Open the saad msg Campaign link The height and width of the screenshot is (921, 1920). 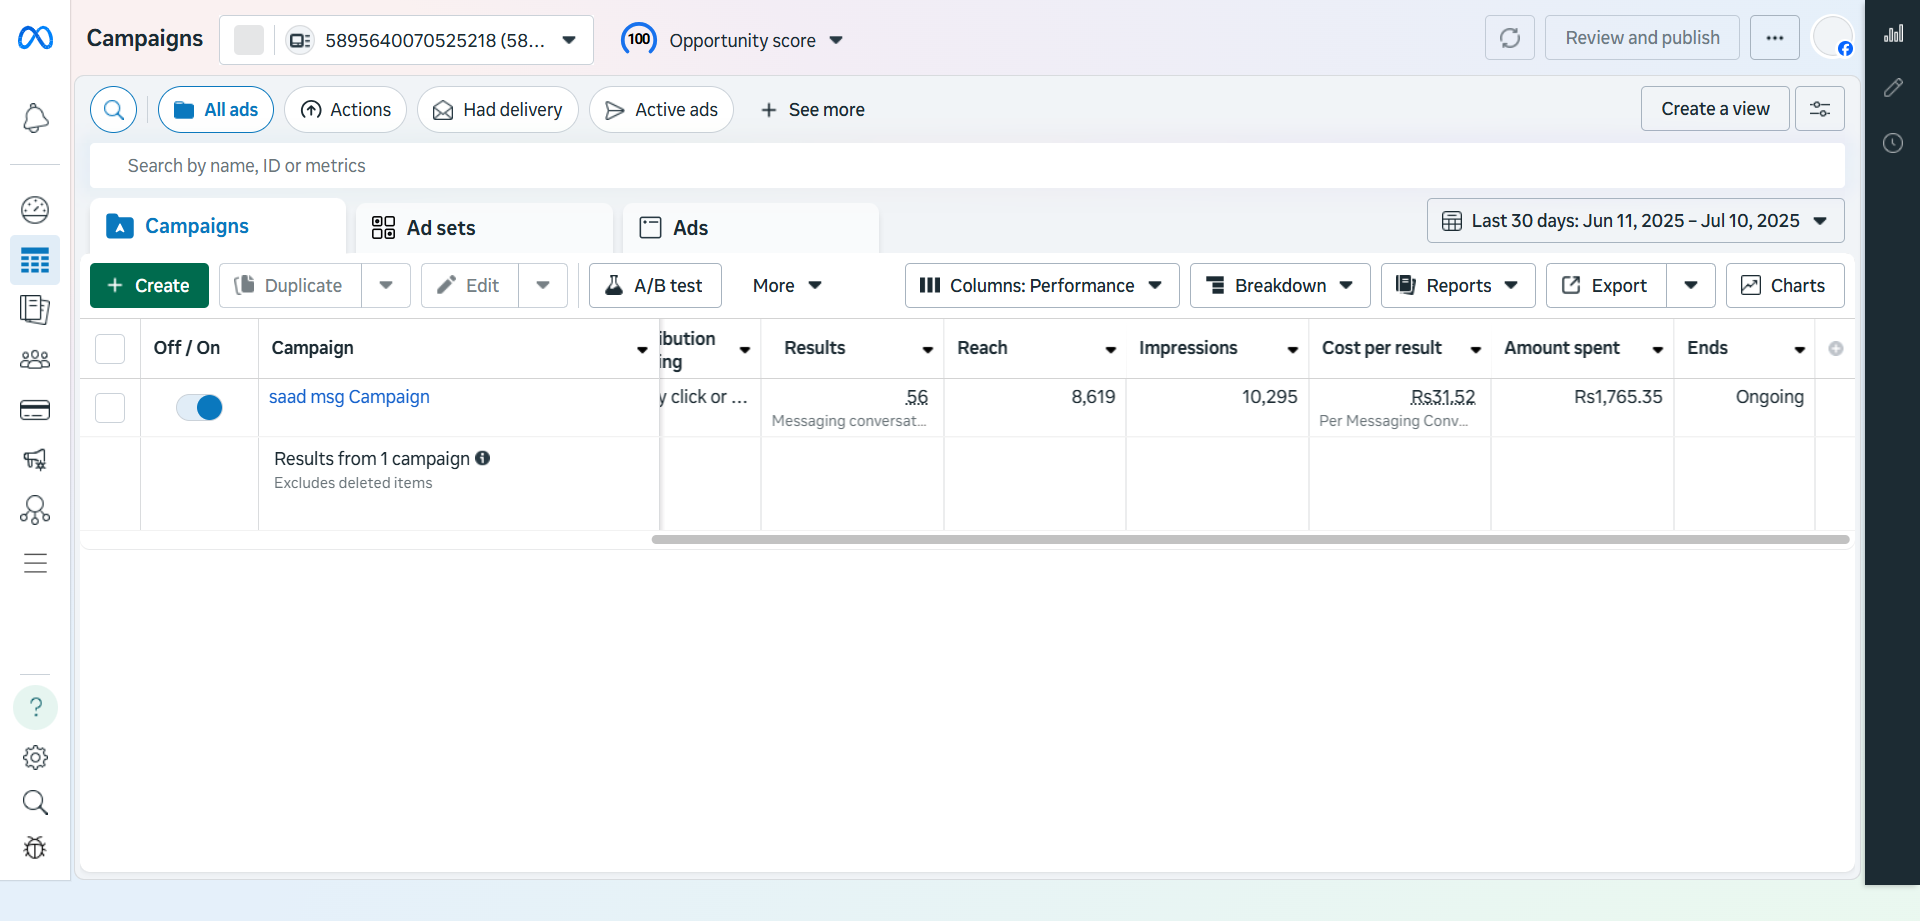coord(349,397)
